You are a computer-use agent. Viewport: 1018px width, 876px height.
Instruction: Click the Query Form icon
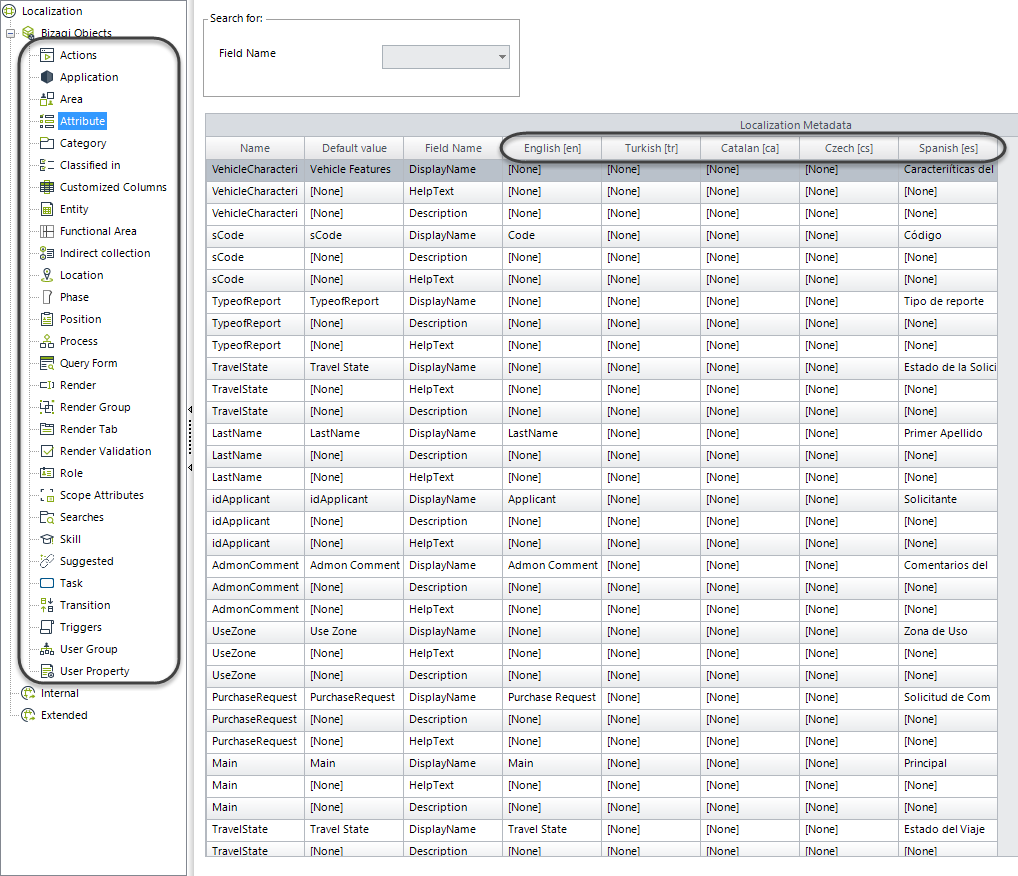[x=47, y=364]
